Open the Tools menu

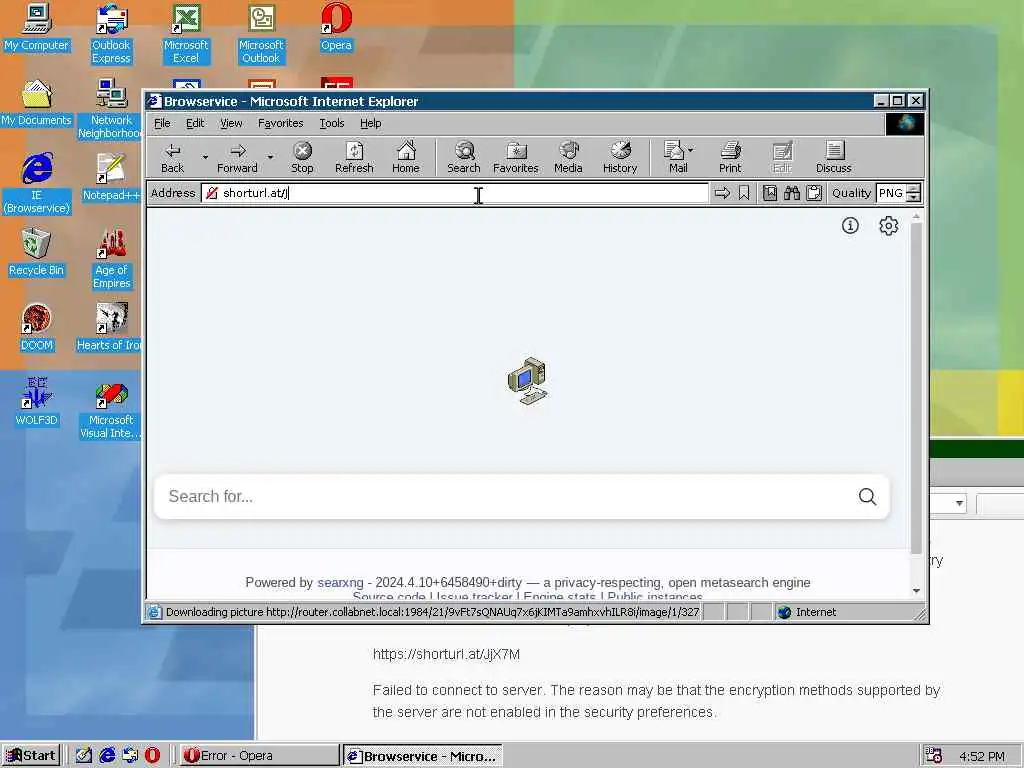tap(331, 123)
